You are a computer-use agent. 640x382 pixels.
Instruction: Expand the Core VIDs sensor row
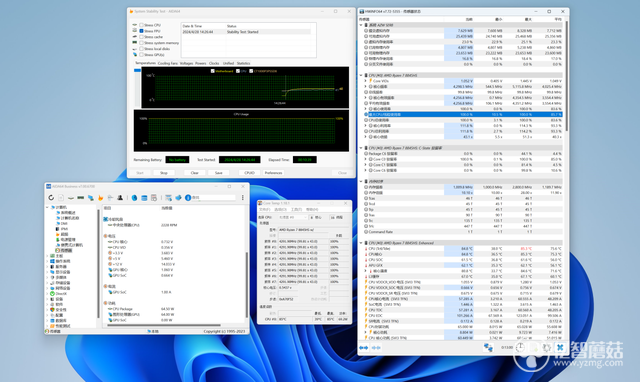pos(365,81)
